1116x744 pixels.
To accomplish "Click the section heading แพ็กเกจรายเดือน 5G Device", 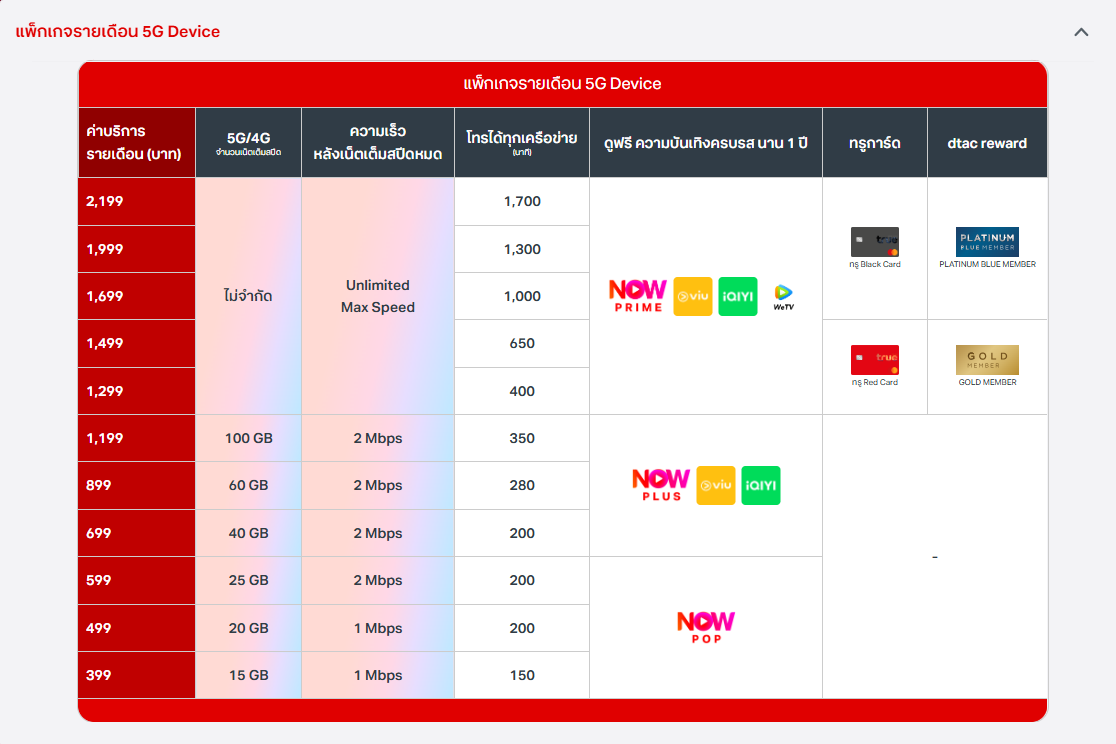I will [x=117, y=31].
